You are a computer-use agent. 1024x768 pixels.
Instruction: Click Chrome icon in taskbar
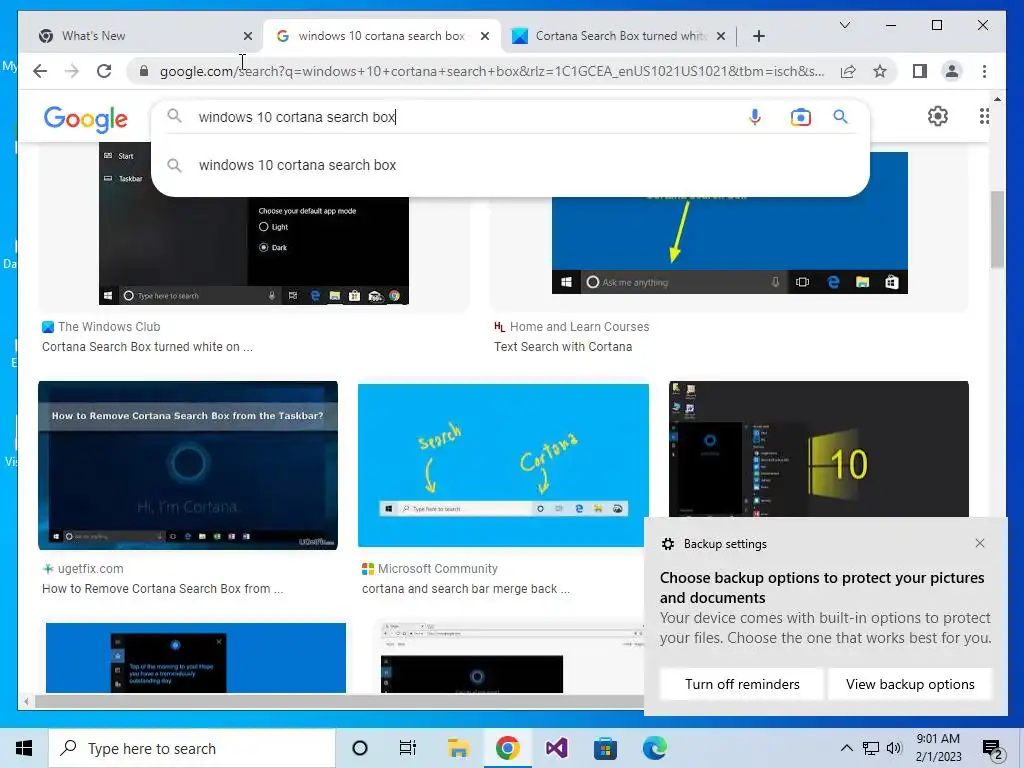(x=507, y=748)
